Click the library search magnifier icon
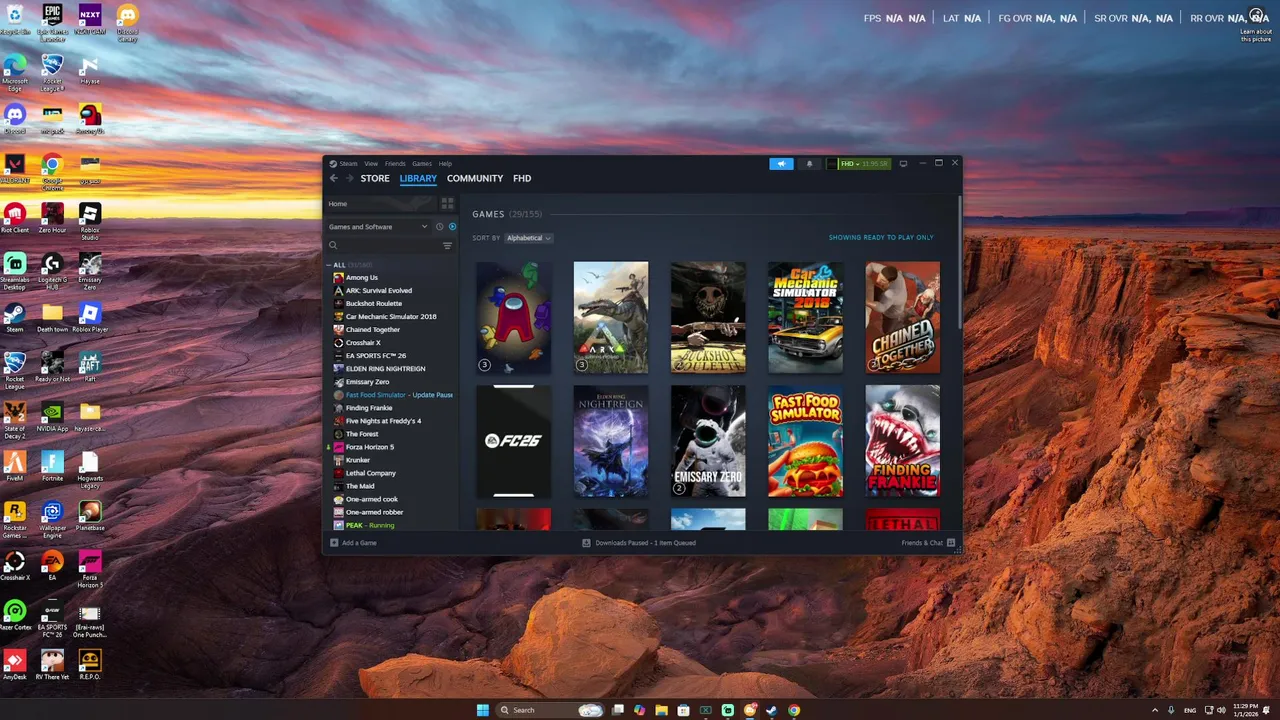 [334, 245]
